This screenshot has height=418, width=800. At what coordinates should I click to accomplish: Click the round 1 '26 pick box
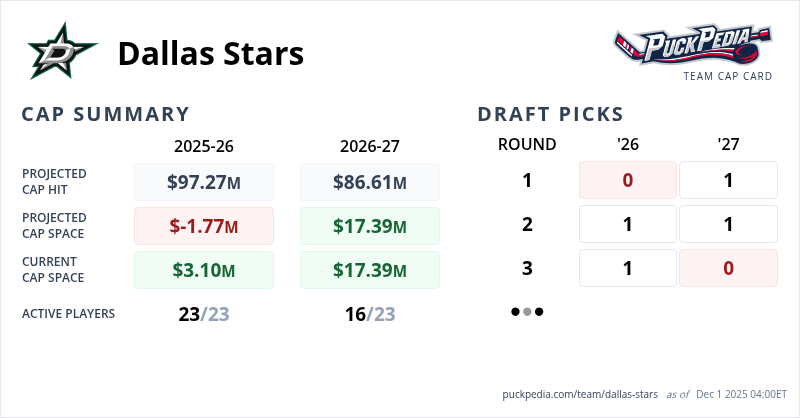coord(628,180)
